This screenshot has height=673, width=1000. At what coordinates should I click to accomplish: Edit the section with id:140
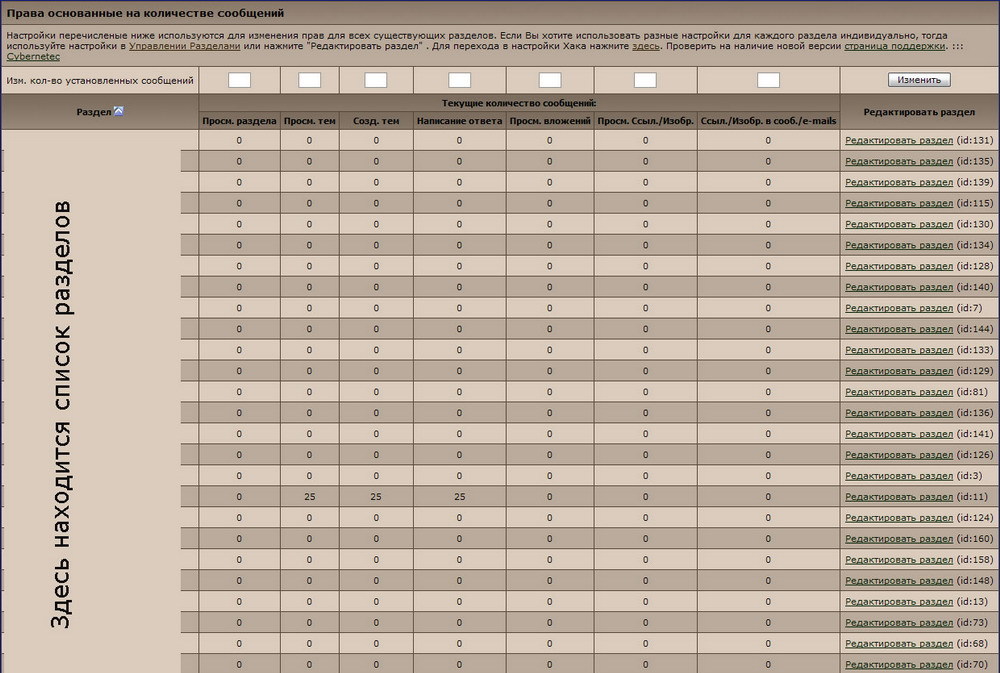click(x=899, y=287)
